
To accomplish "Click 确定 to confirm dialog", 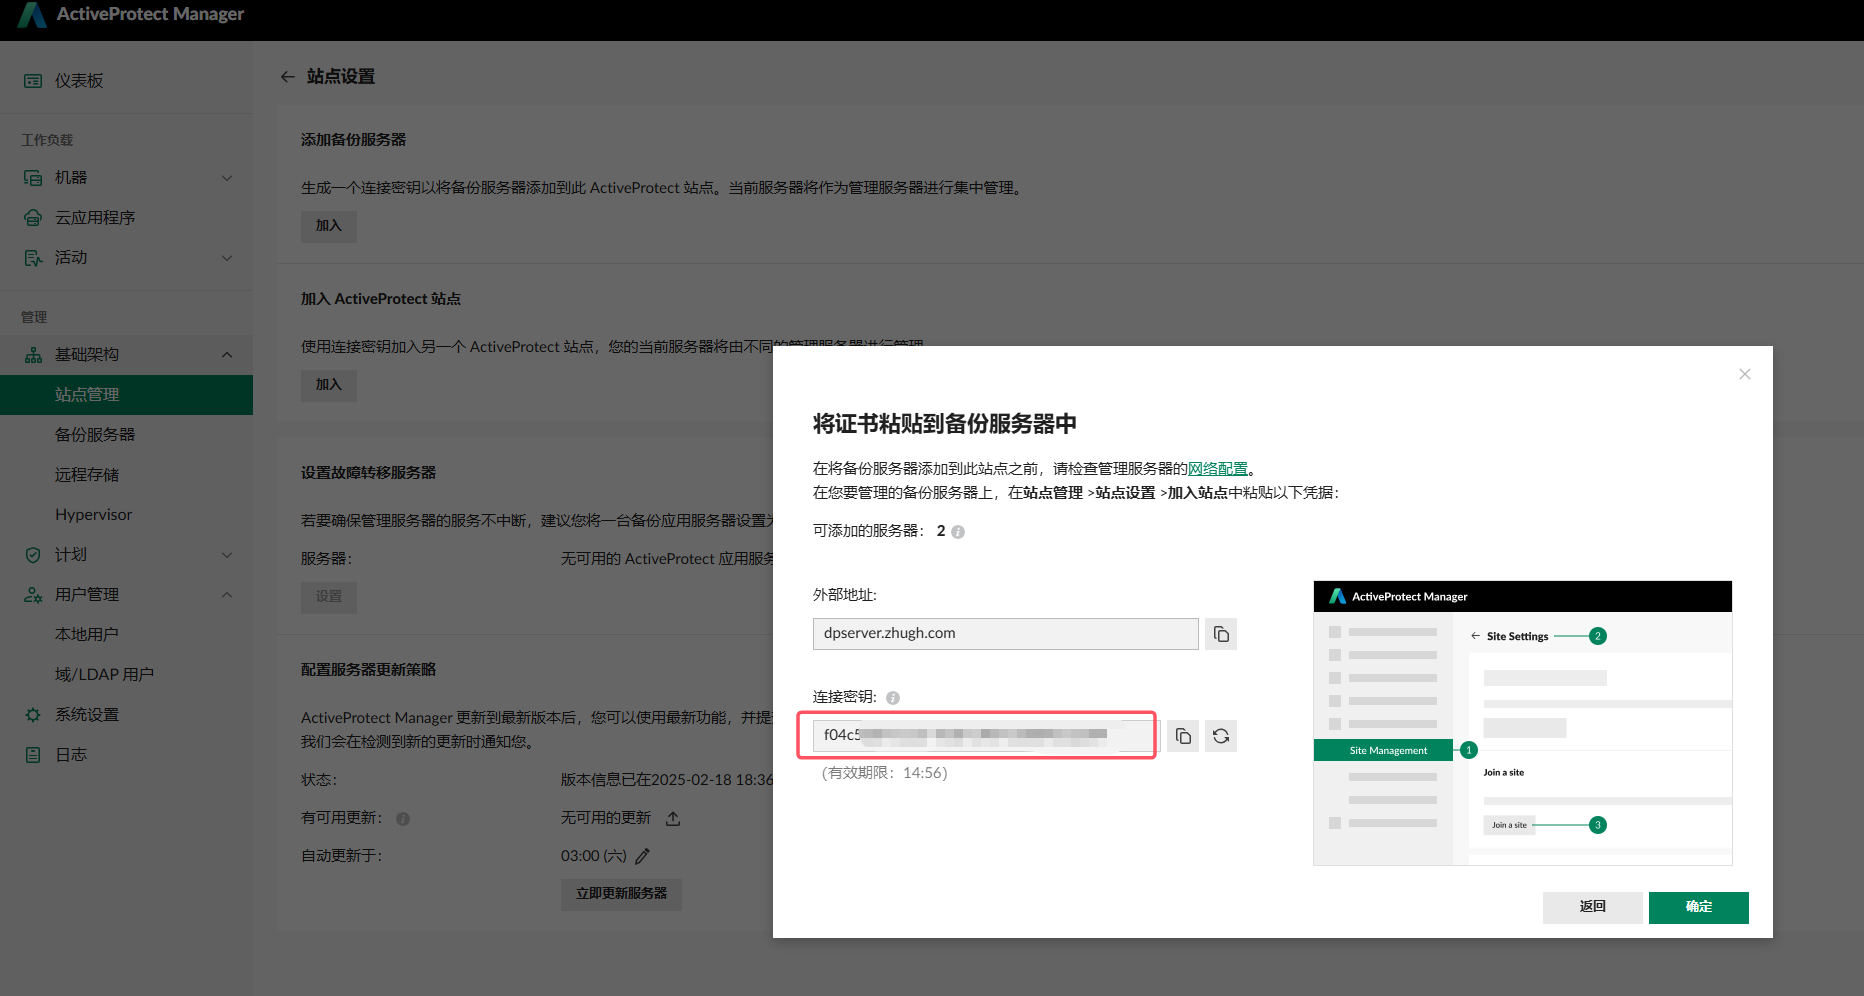I will pos(1698,907).
